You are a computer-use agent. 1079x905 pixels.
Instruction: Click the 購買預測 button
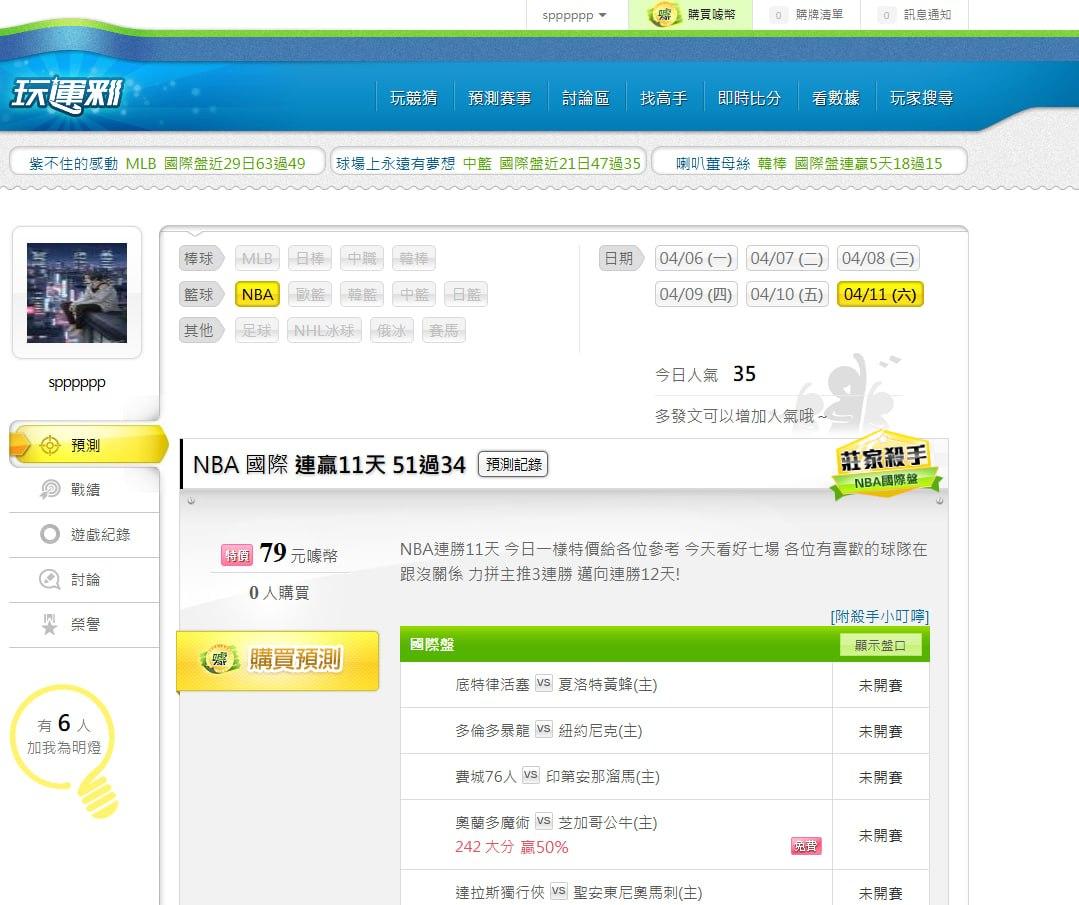(x=277, y=660)
